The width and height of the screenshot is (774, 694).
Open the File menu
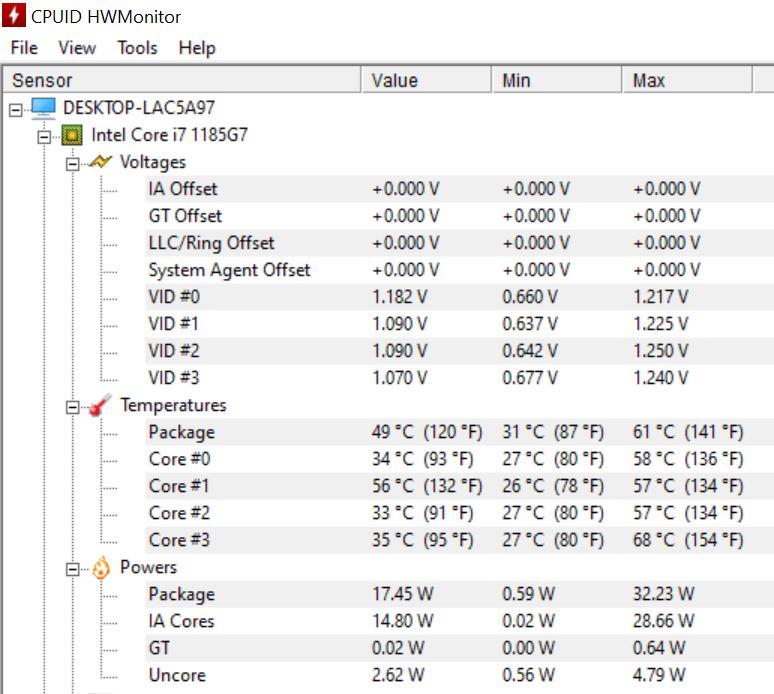tap(24, 48)
